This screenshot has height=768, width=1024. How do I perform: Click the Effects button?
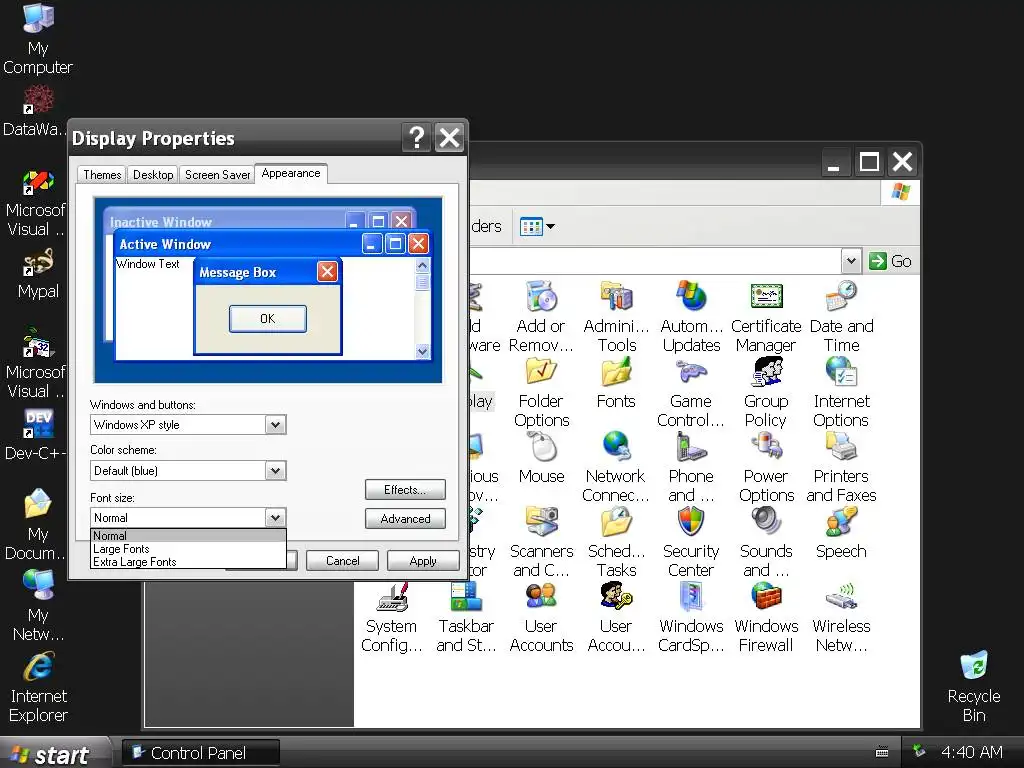(405, 490)
